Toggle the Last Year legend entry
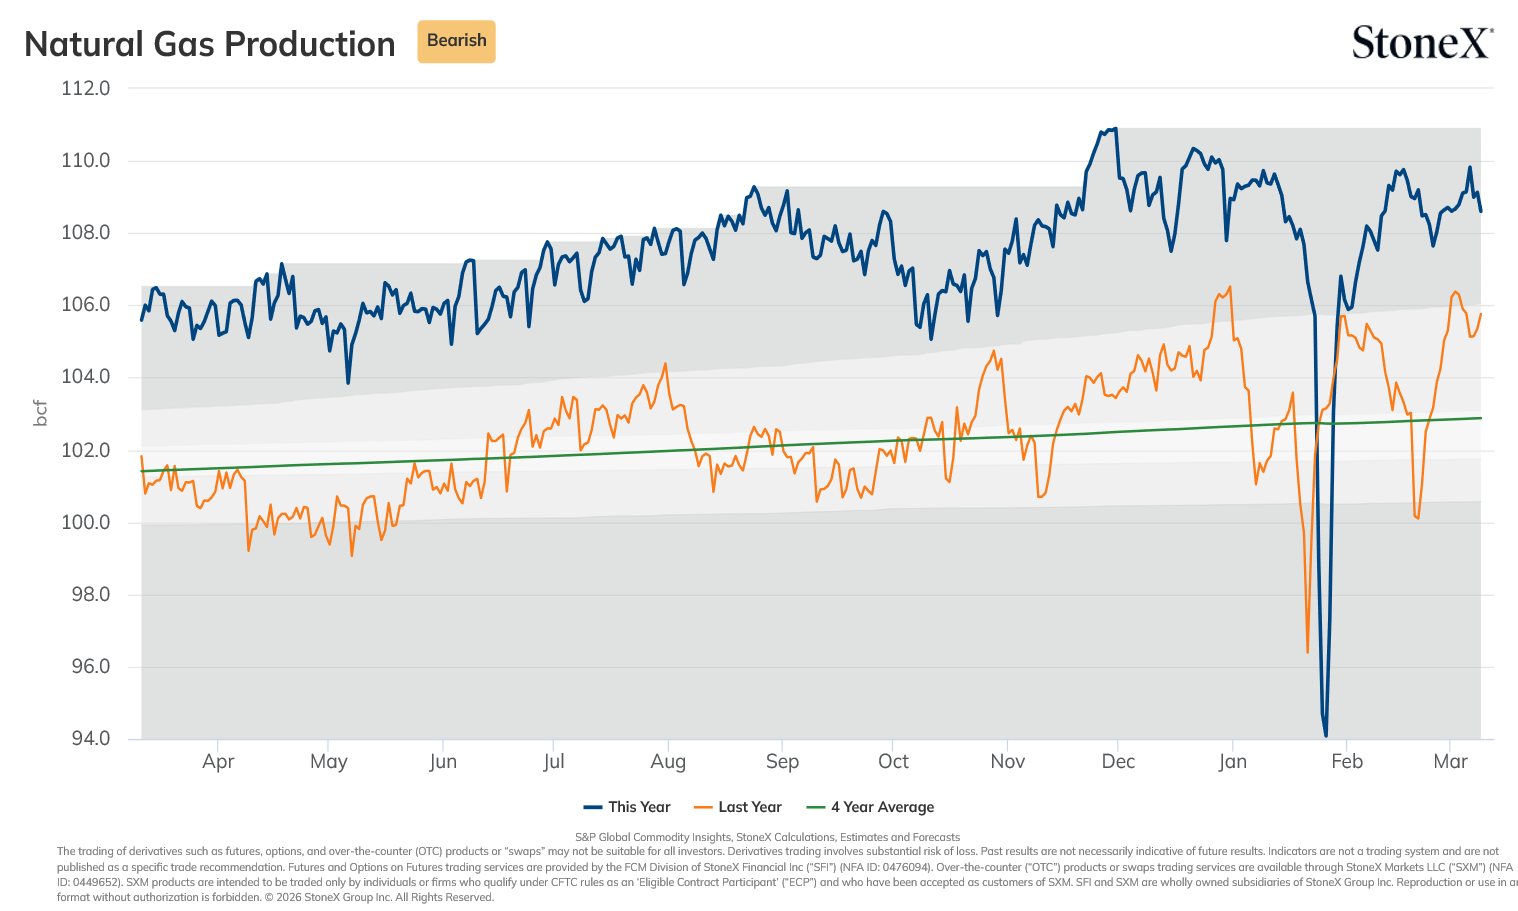Image resolution: width=1518 pixels, height=911 pixels. tap(738, 807)
